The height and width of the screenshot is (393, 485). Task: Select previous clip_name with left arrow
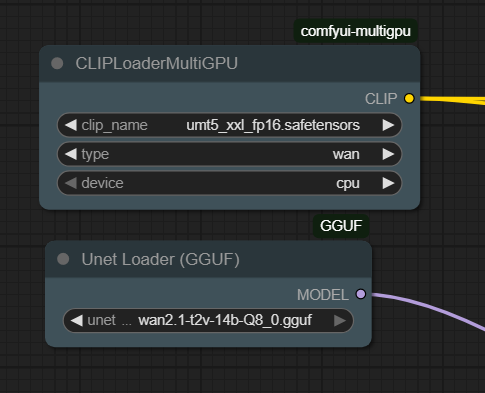71,125
